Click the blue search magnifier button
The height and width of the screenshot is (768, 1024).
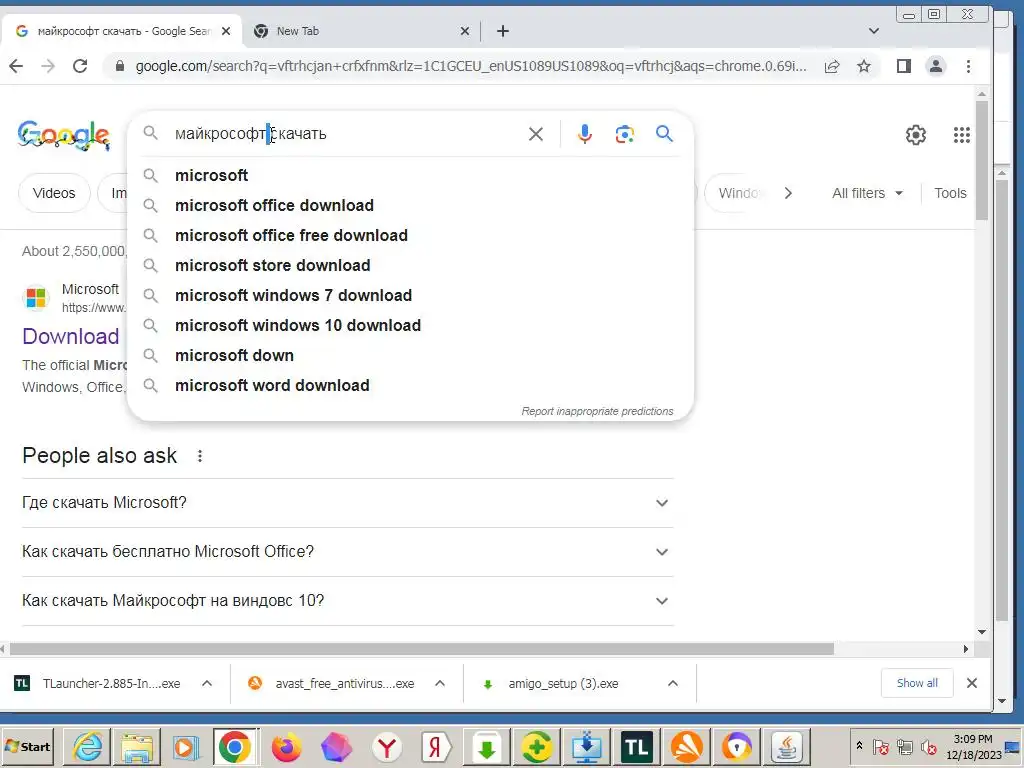pos(664,134)
